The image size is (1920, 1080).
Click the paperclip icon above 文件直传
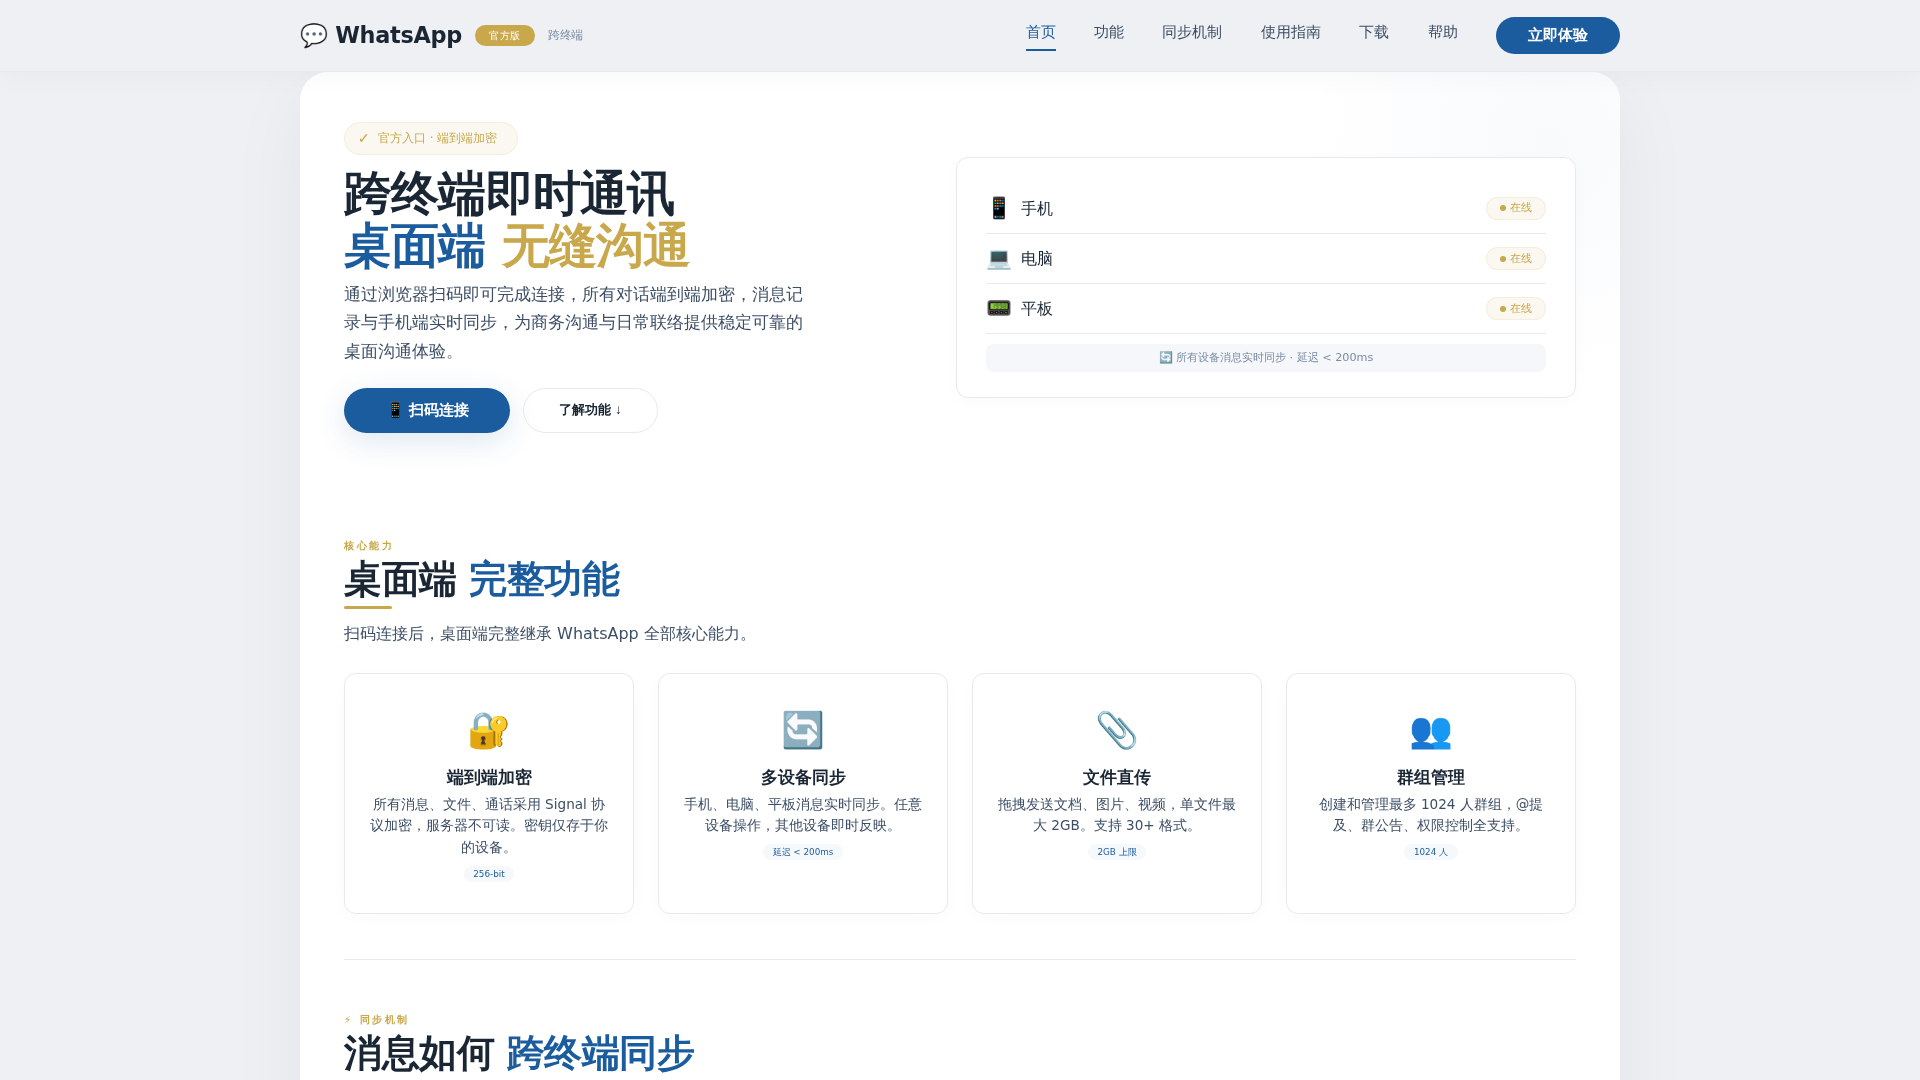pos(1117,730)
